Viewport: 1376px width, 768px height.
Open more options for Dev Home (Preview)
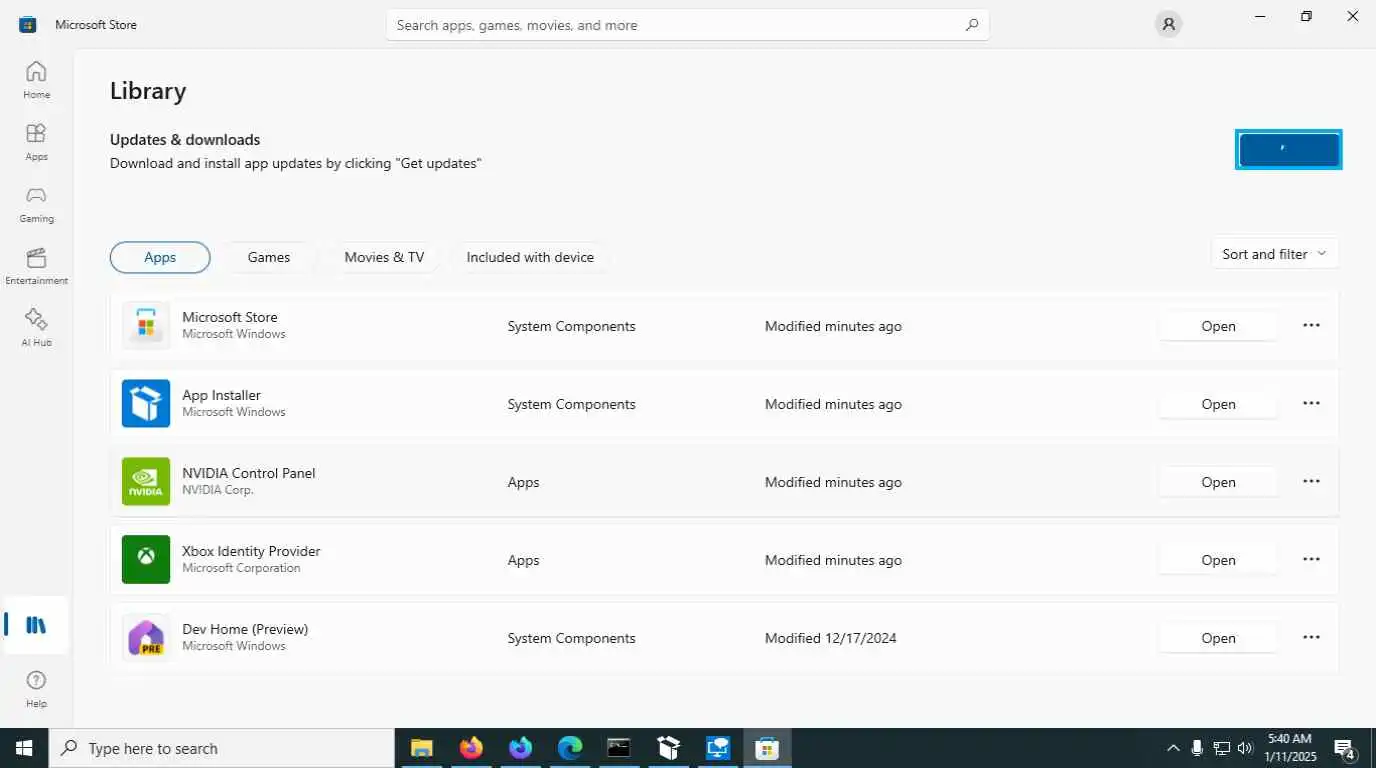pos(1311,637)
